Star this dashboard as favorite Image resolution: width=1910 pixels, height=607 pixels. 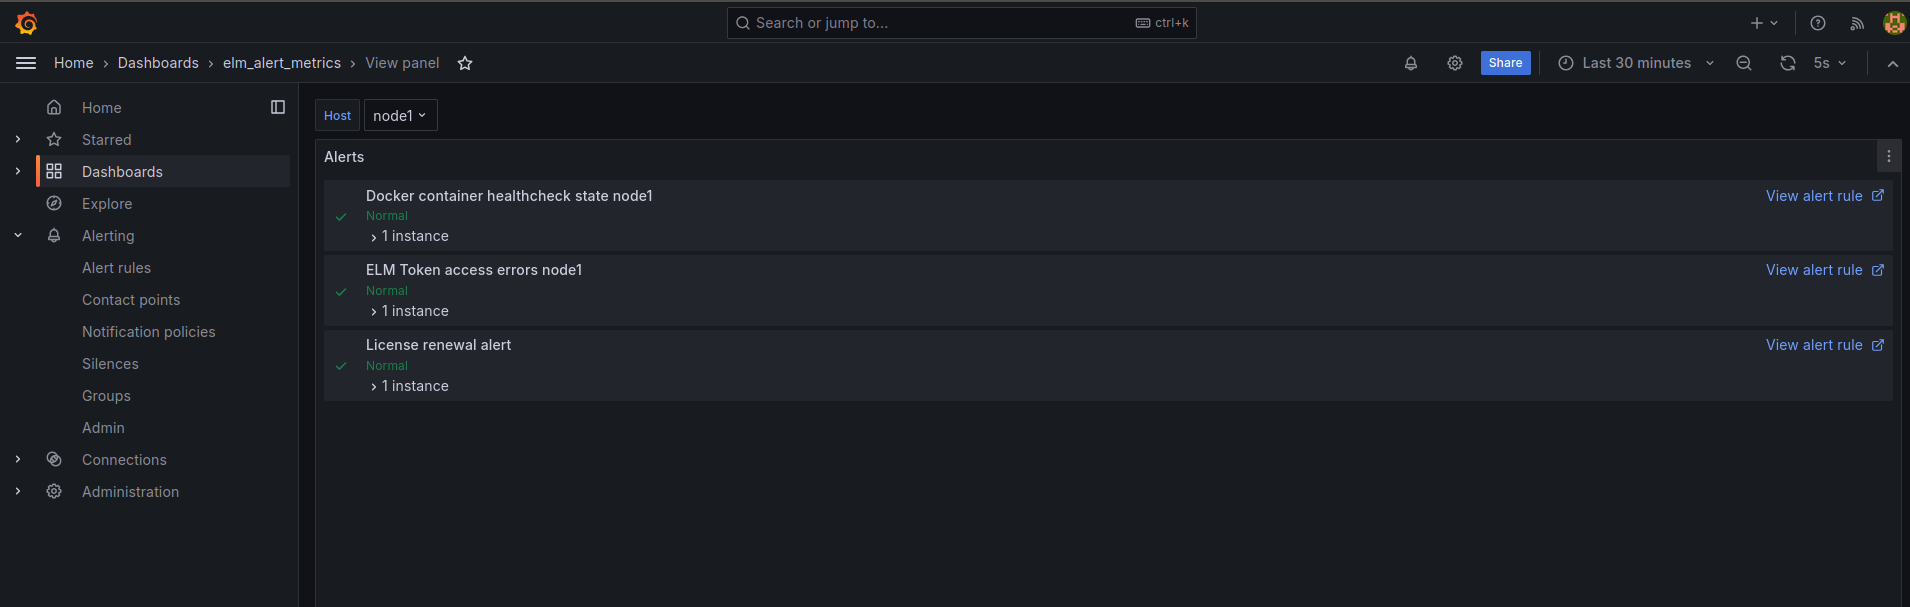click(465, 63)
